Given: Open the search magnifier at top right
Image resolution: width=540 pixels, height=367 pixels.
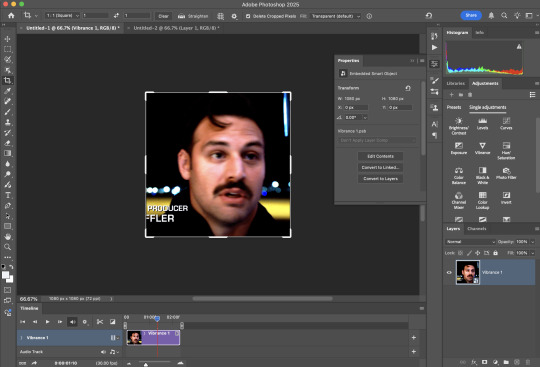Looking at the screenshot, I should coord(504,16).
